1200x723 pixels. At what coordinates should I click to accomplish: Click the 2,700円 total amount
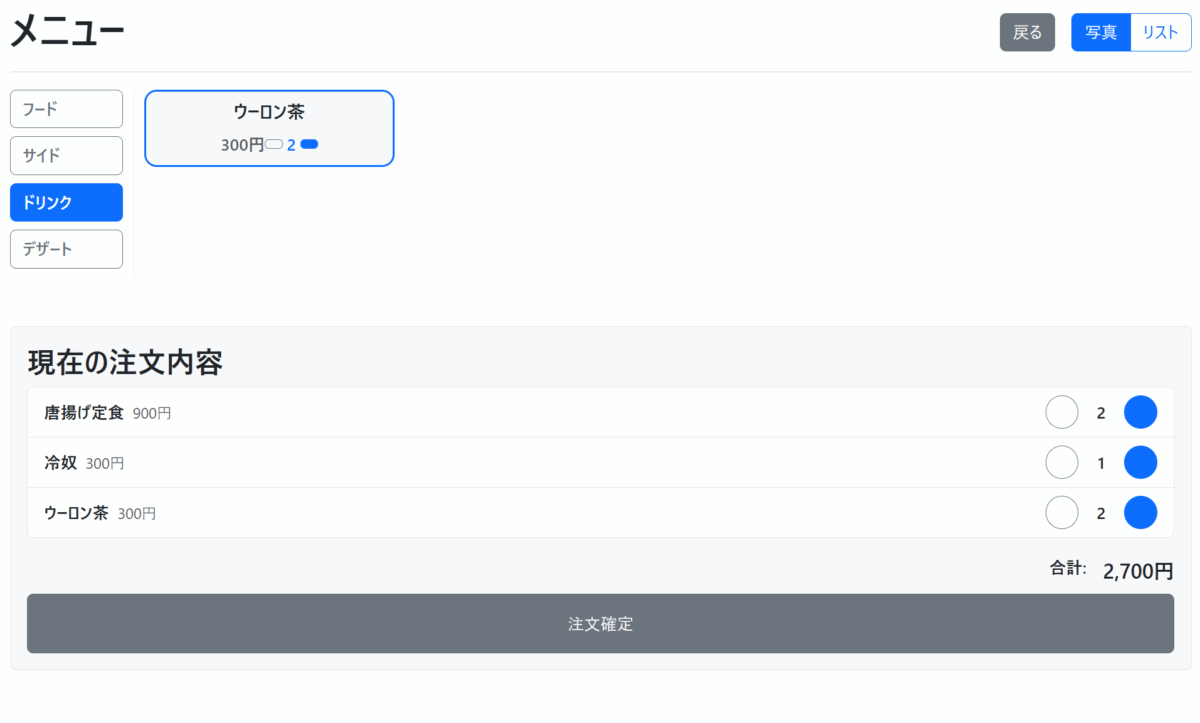coord(1137,571)
